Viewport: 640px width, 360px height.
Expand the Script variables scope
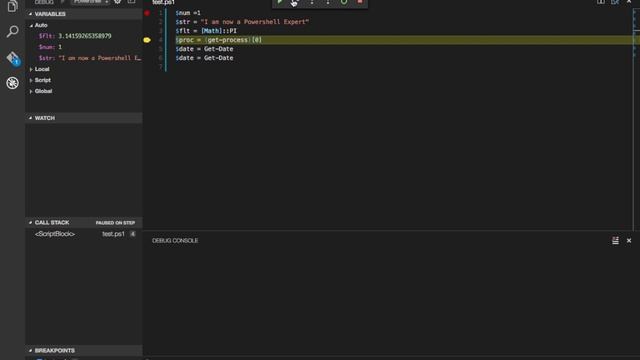tap(84, 80)
